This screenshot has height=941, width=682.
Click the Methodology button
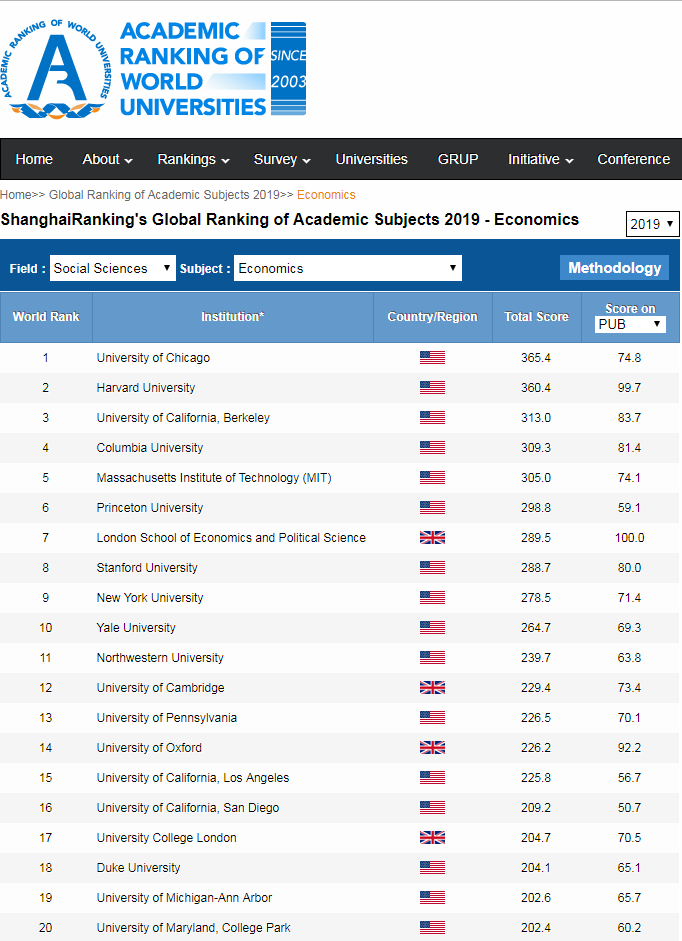[x=614, y=268]
